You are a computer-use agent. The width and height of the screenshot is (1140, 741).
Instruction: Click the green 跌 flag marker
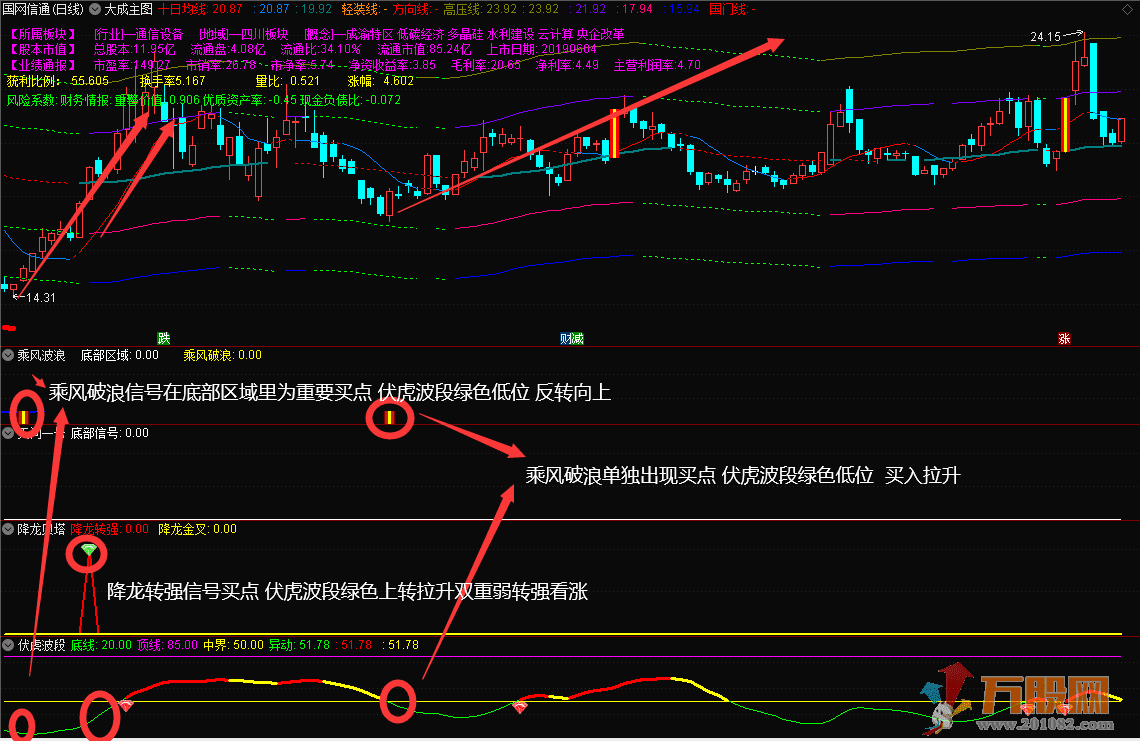coord(164,338)
